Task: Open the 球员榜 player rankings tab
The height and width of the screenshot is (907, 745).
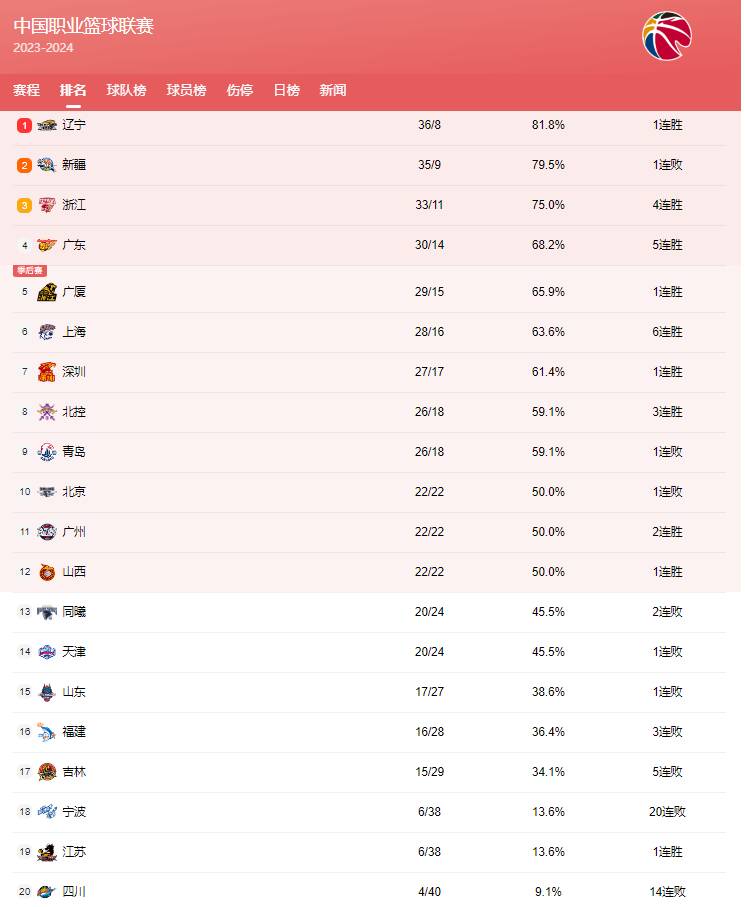Action: [x=186, y=90]
